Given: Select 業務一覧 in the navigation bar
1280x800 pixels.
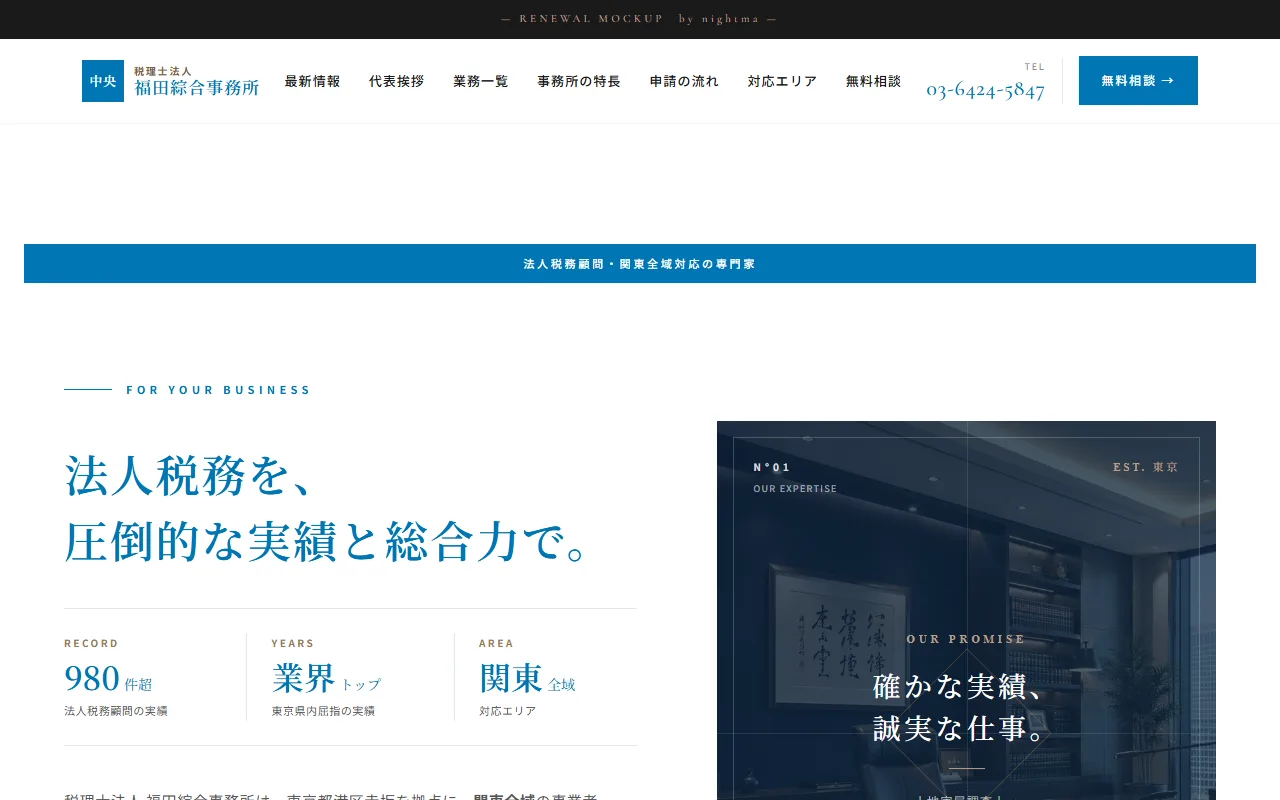Looking at the screenshot, I should click(x=480, y=81).
